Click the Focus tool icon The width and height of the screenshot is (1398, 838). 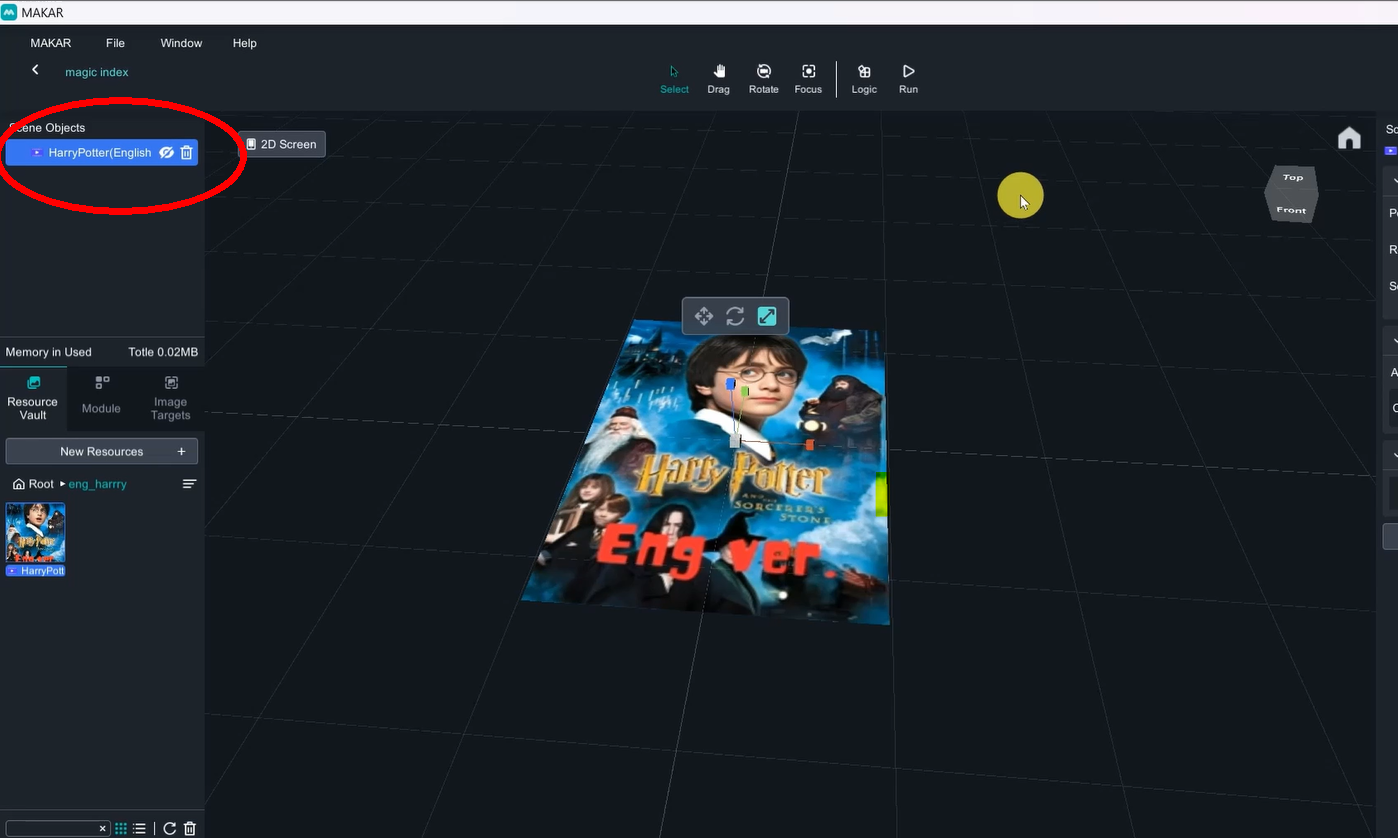[x=808, y=78]
